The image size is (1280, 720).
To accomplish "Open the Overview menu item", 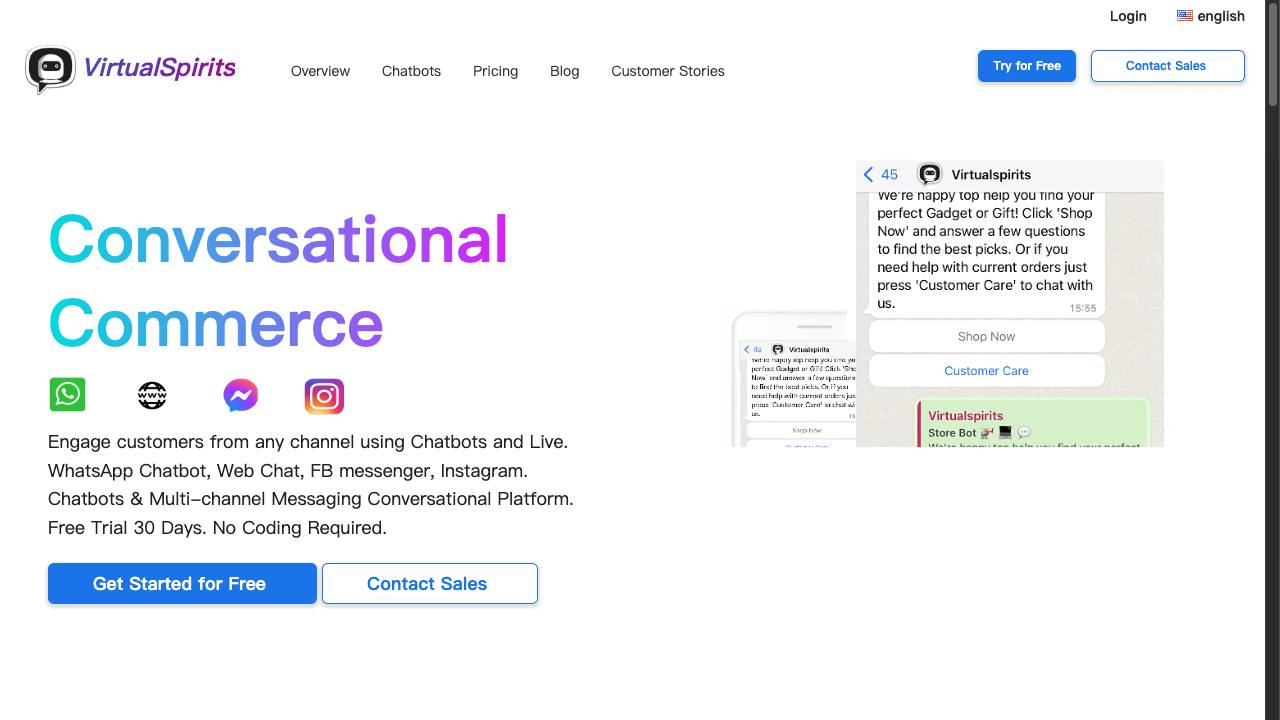I will [x=320, y=71].
